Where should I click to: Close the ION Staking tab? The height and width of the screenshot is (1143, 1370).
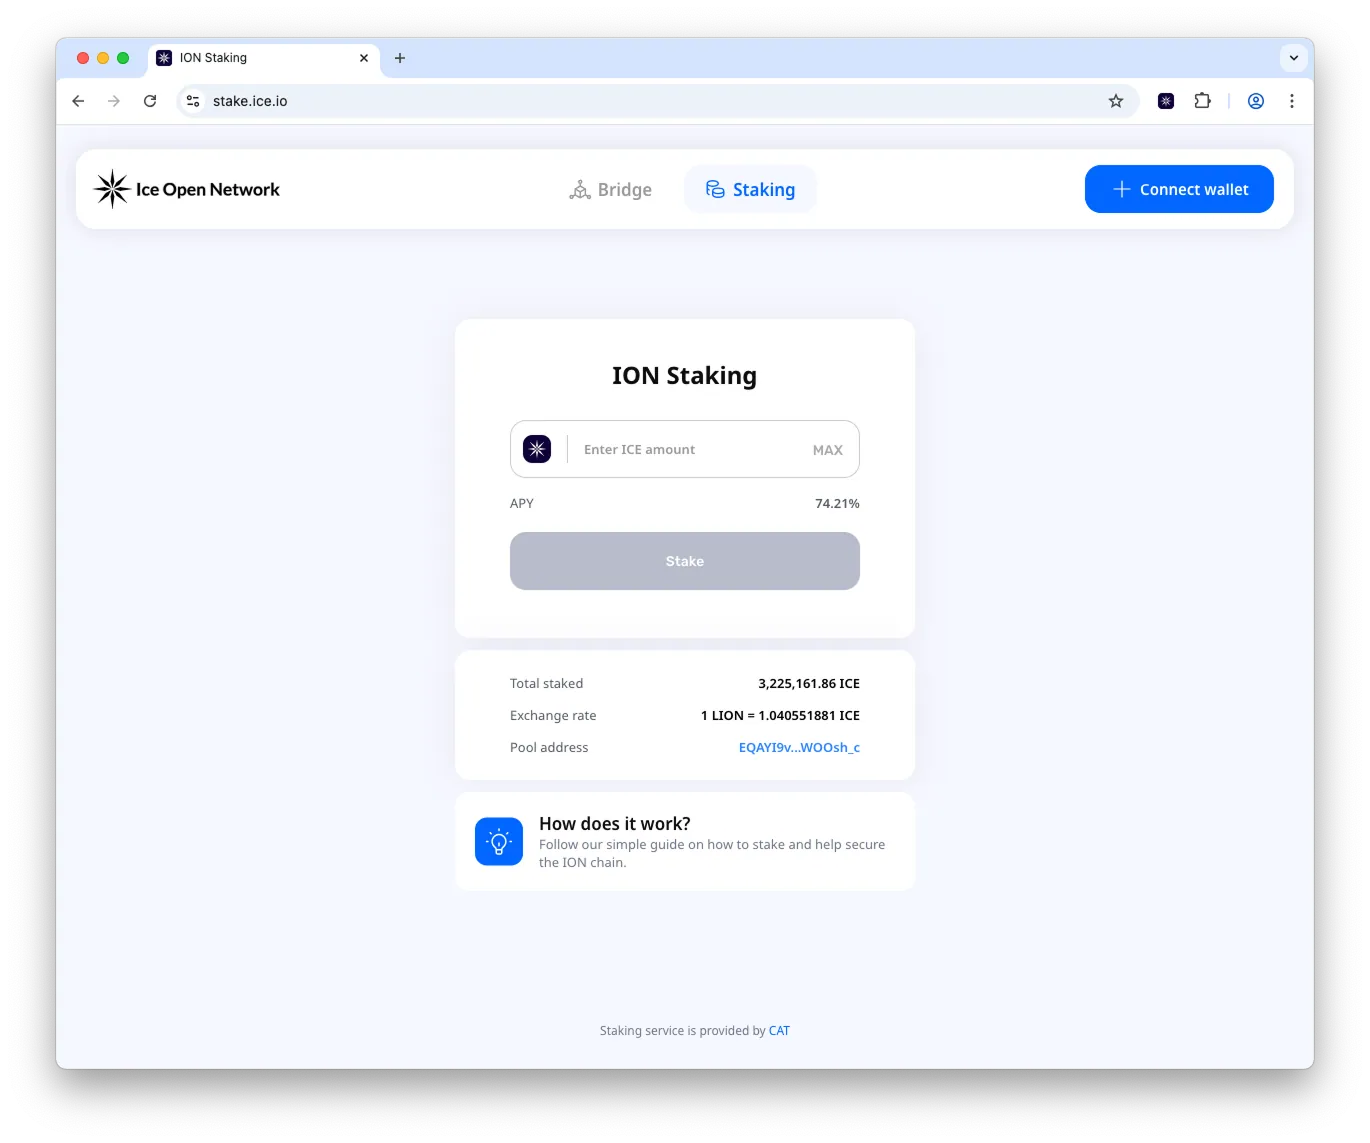pyautogui.click(x=364, y=58)
